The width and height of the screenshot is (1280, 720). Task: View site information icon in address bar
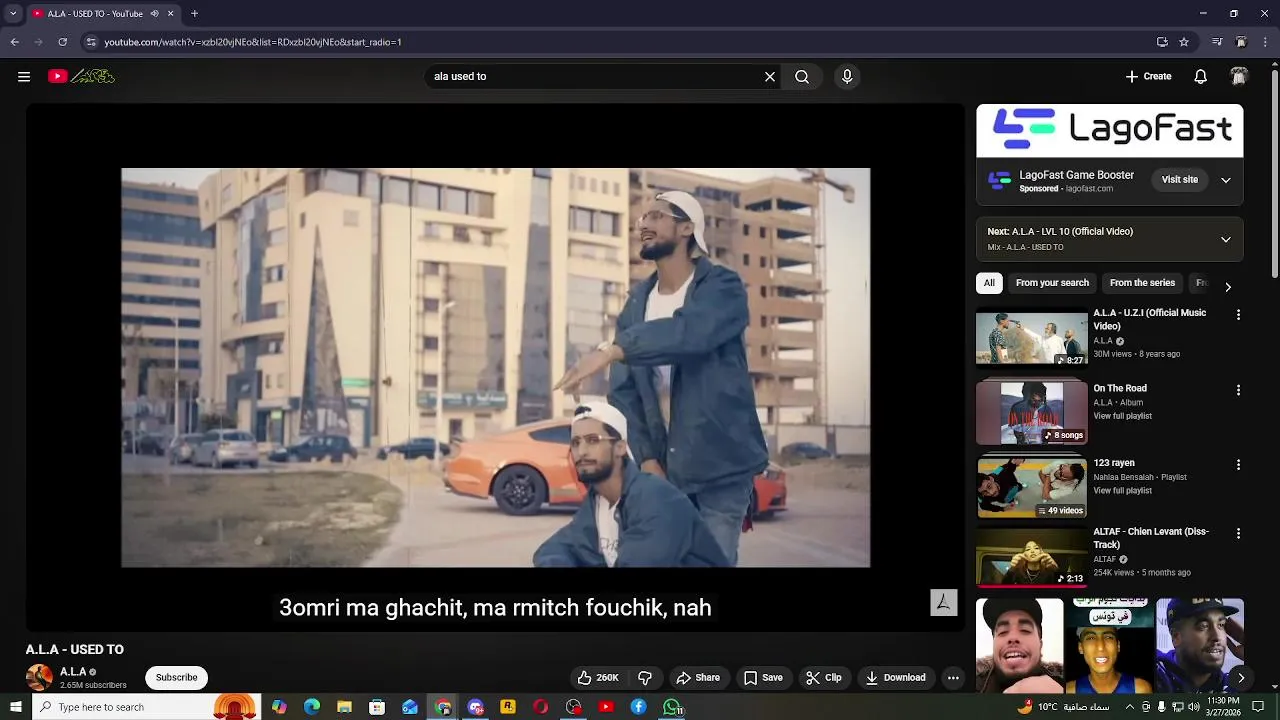click(x=91, y=42)
